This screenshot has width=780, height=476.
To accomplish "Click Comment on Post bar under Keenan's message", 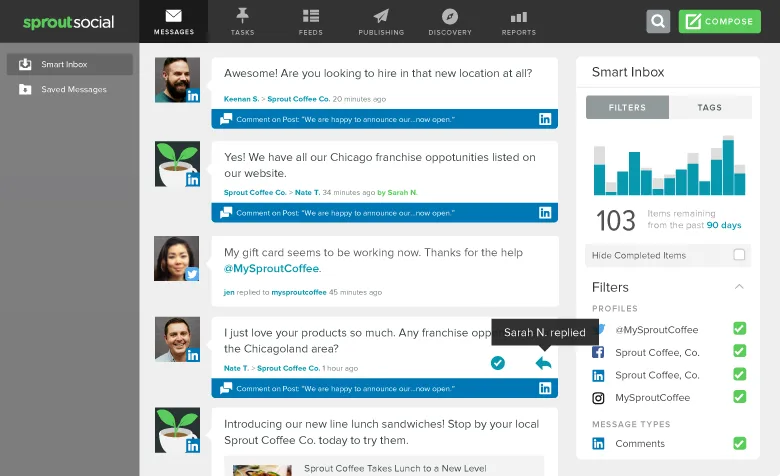I will tap(385, 119).
